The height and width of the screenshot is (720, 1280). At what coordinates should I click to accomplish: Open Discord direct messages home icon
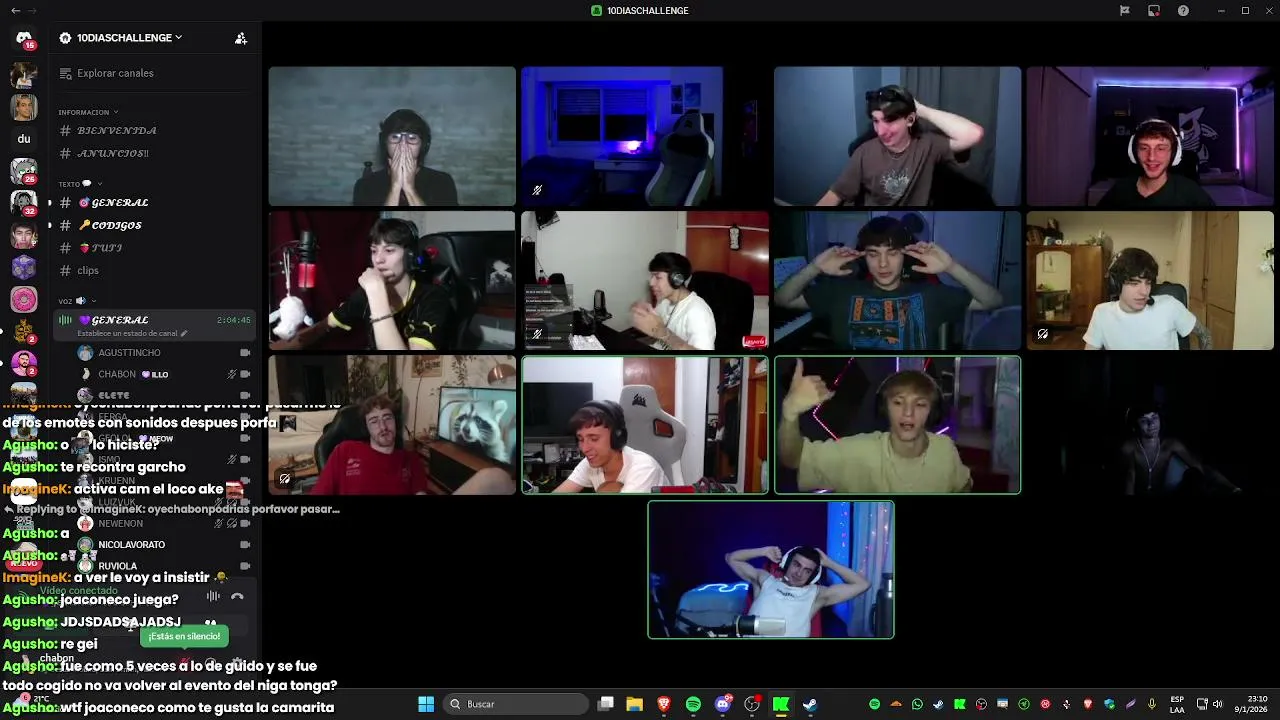click(24, 39)
